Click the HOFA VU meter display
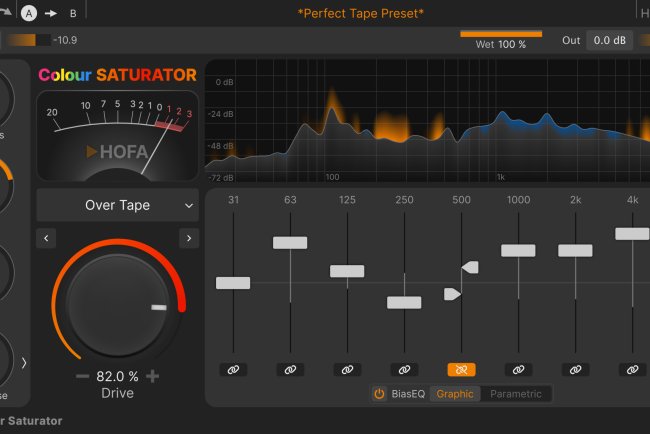This screenshot has height=434, width=650. coord(118,136)
